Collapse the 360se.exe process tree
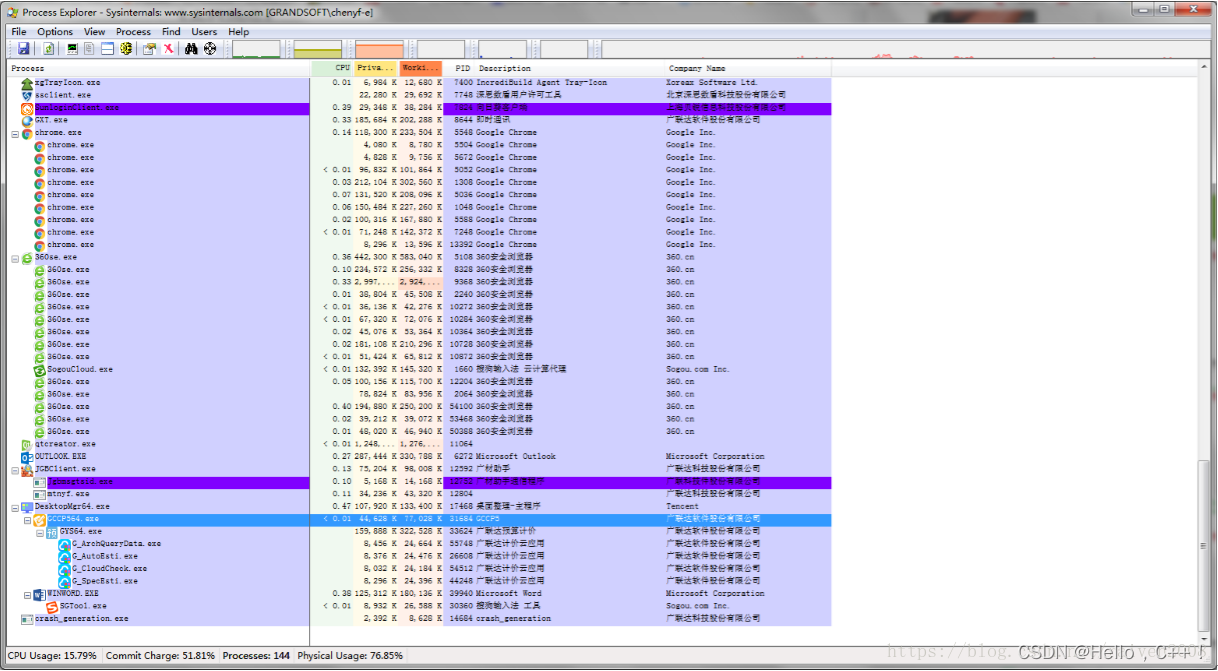The width and height of the screenshot is (1218, 671). (x=15, y=257)
